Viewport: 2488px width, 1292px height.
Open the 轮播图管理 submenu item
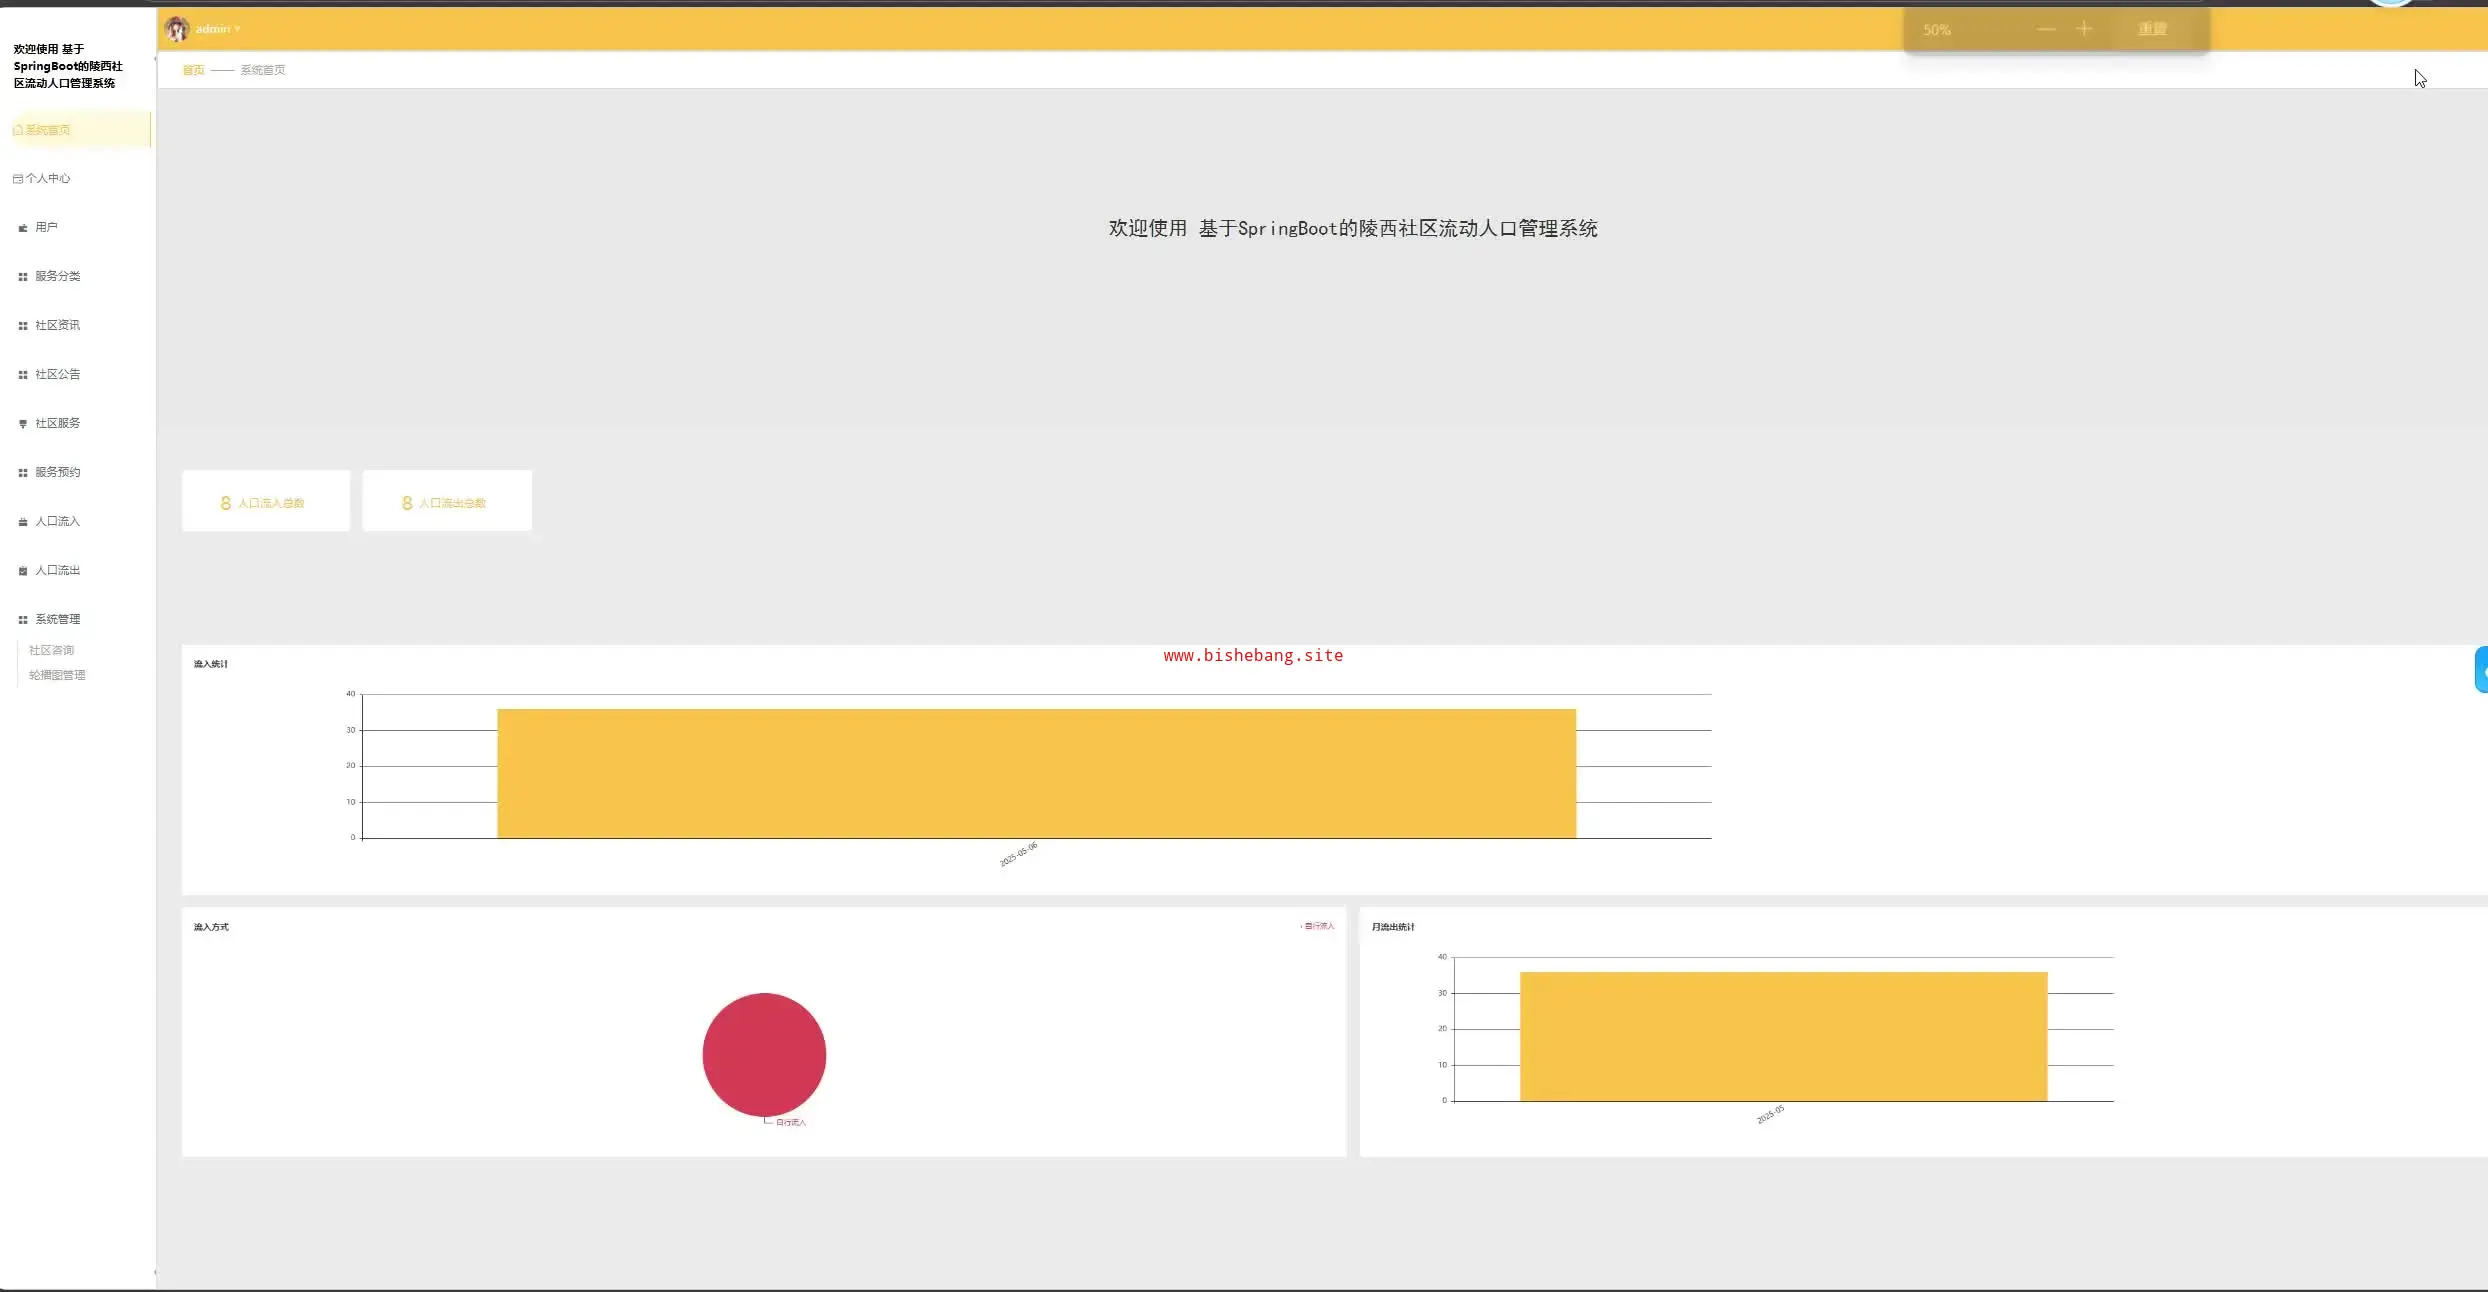pos(57,676)
